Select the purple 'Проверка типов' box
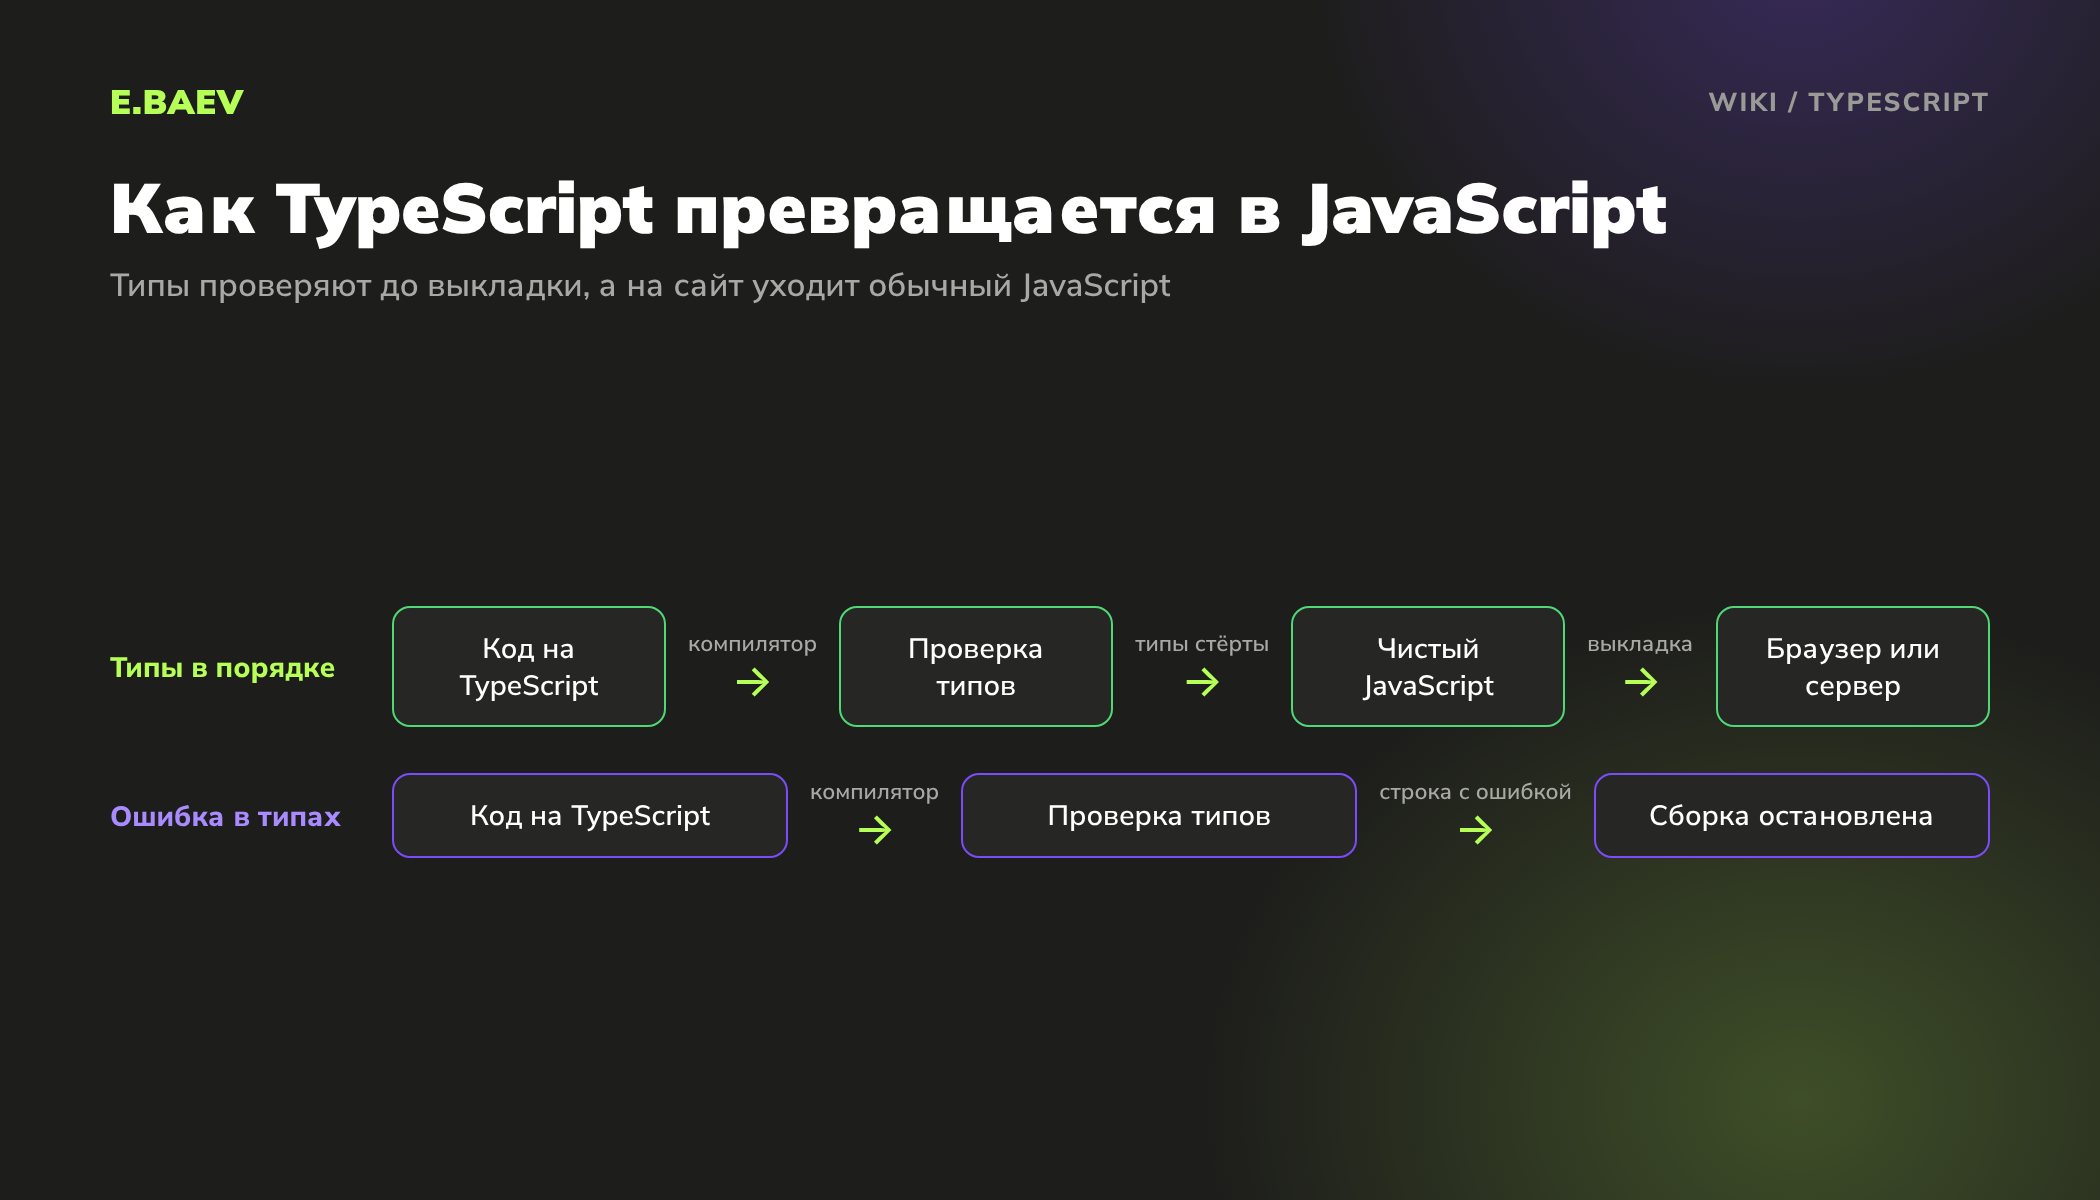This screenshot has height=1200, width=2100. (1159, 815)
